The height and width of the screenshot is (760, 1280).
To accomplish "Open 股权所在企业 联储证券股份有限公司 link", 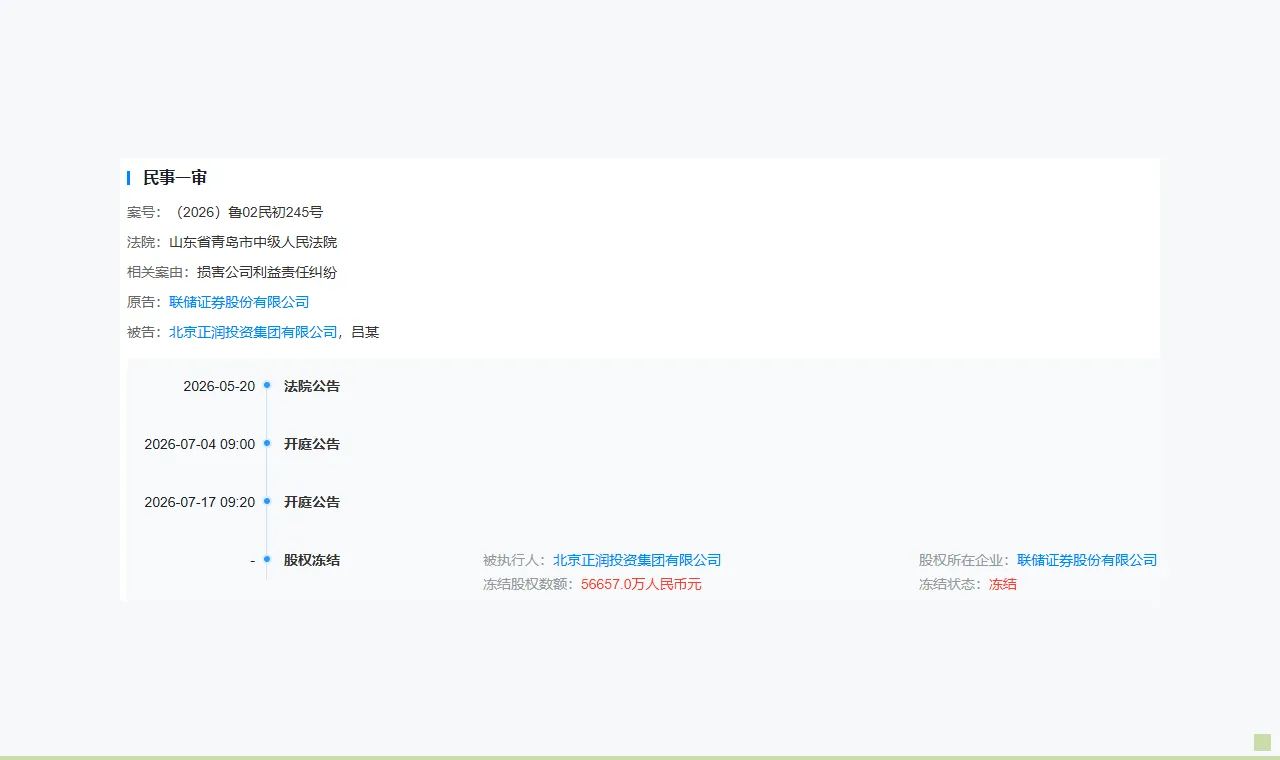I will [1087, 560].
